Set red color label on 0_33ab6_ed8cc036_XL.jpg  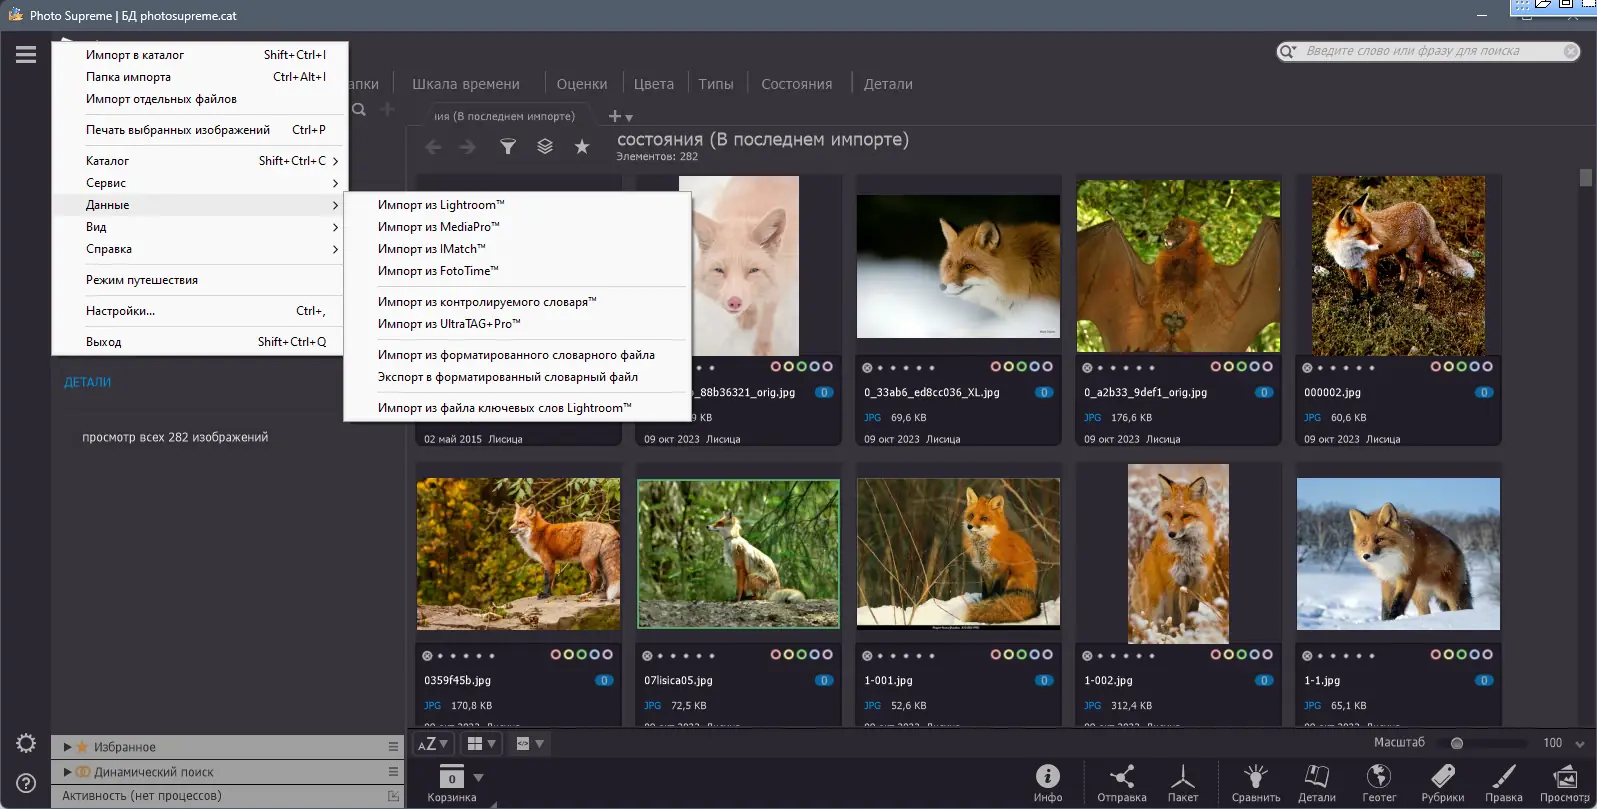(x=996, y=367)
